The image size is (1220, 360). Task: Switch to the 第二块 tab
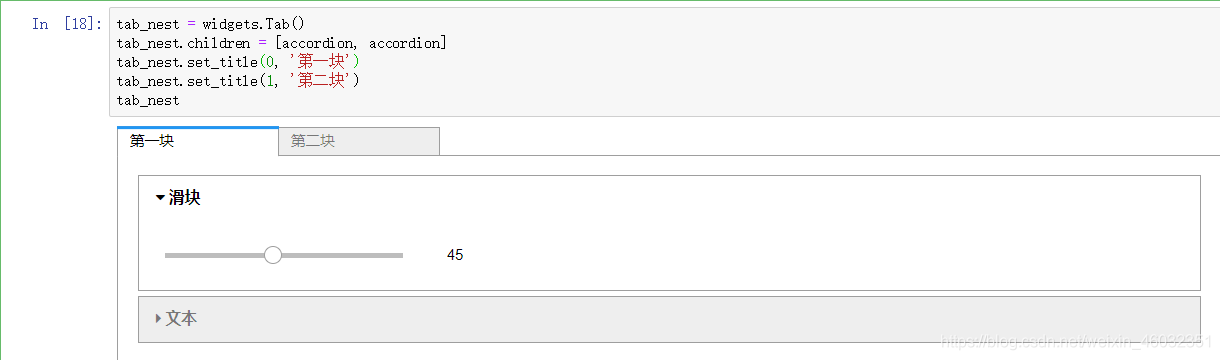(x=359, y=141)
